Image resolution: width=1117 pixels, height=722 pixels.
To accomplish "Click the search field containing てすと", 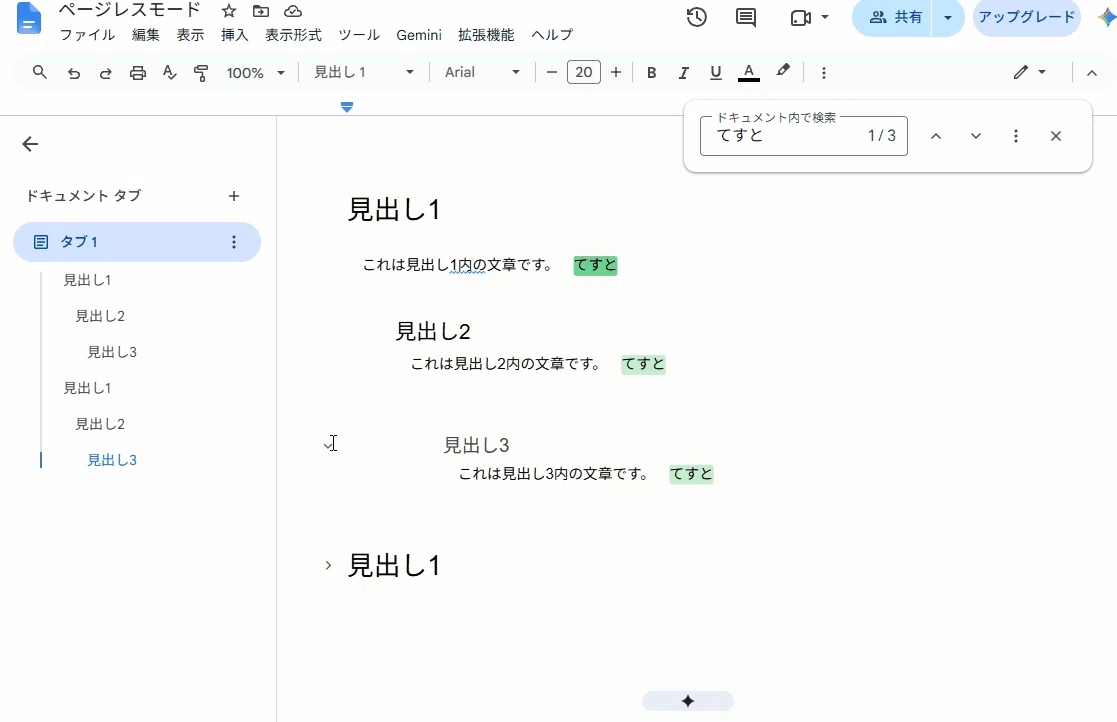I will 804,136.
